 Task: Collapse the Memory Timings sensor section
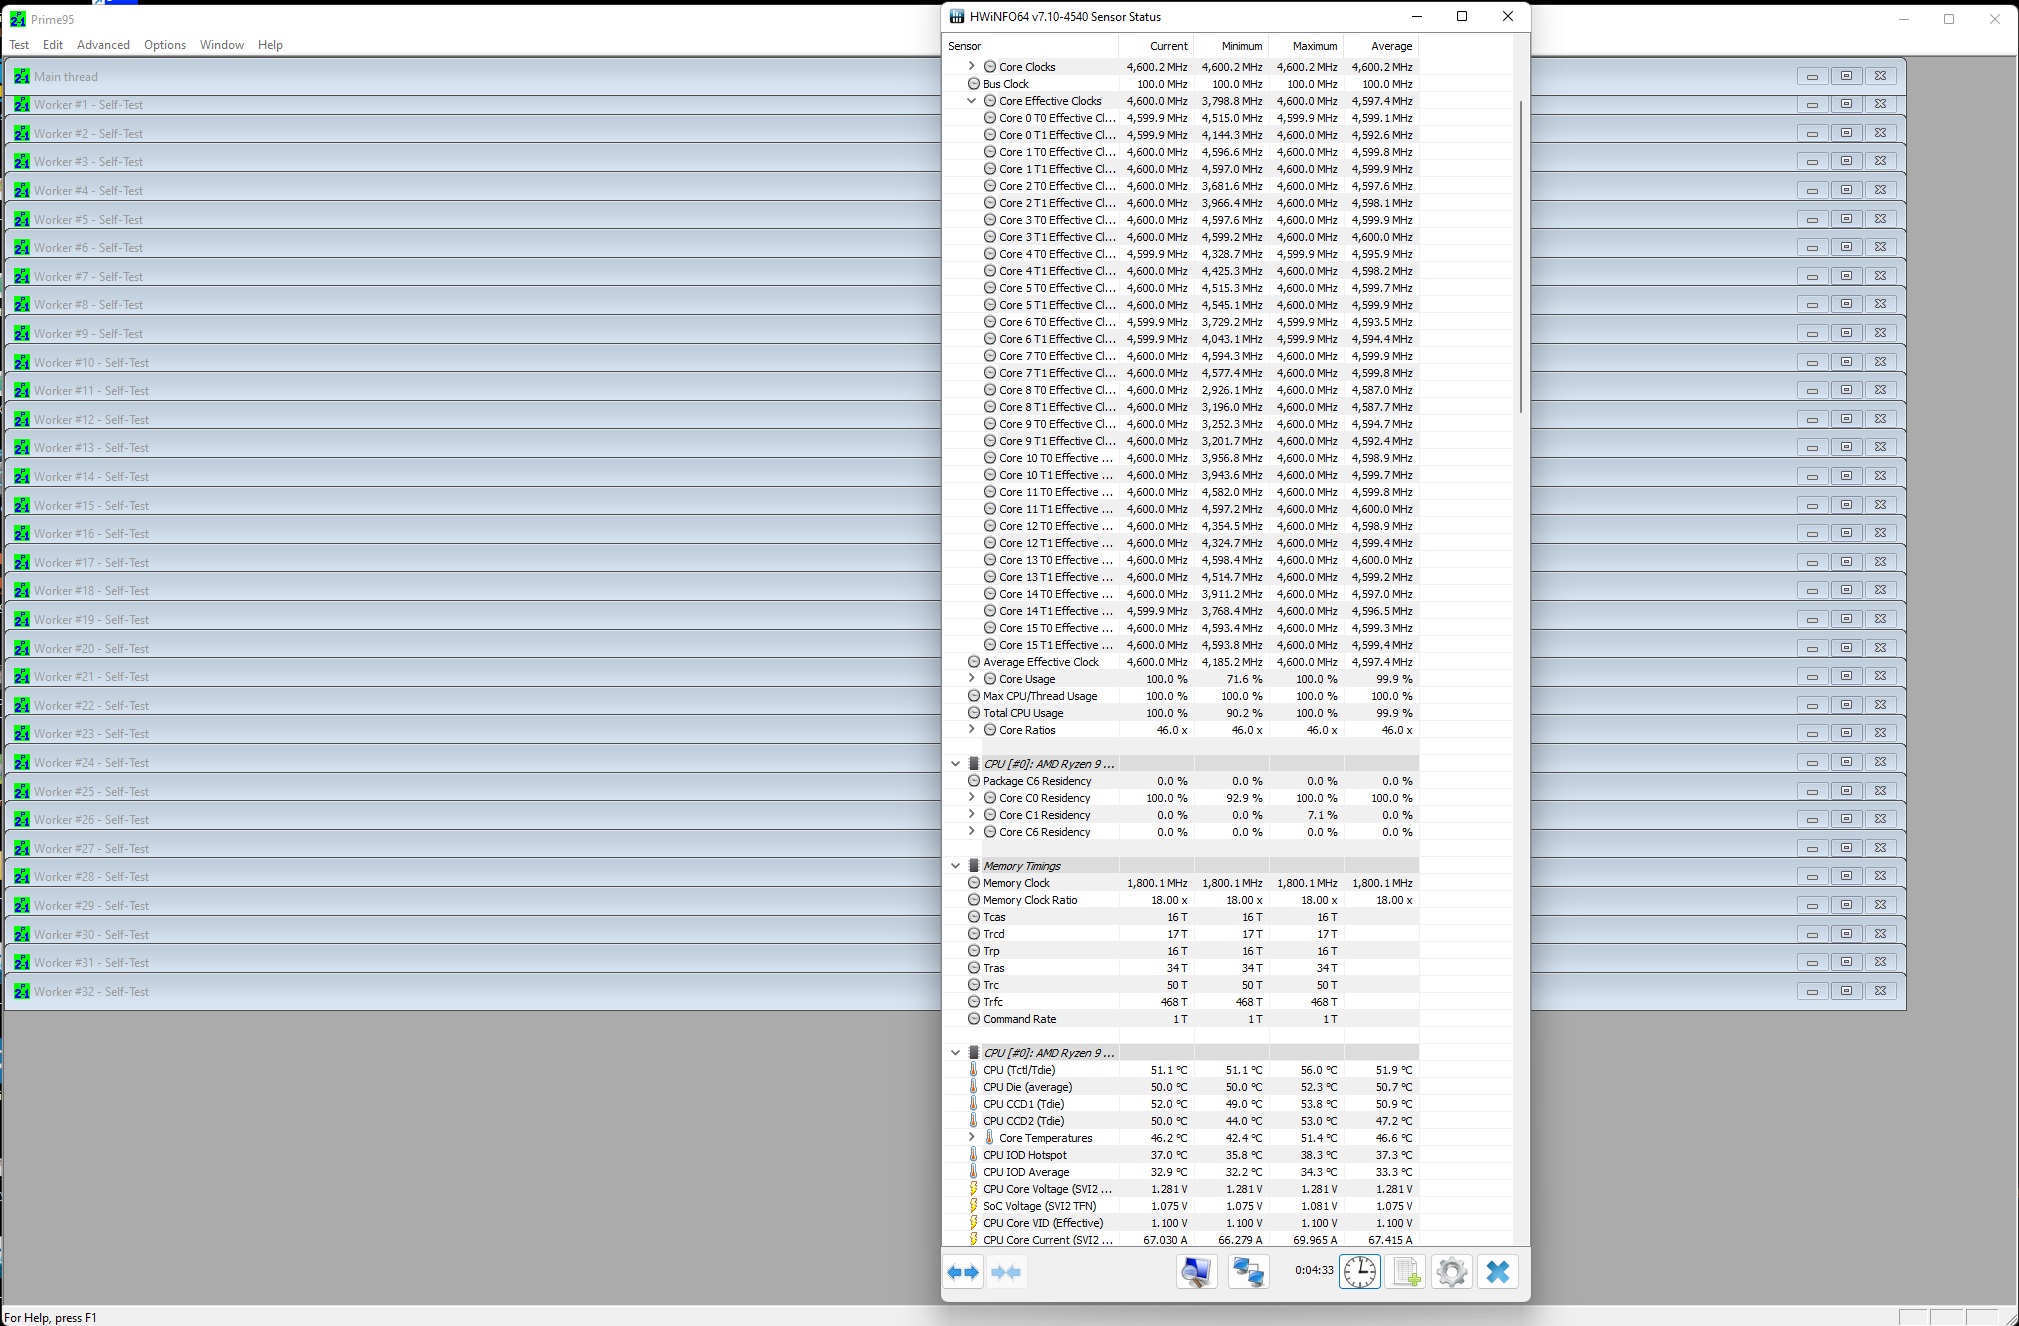pyautogui.click(x=955, y=866)
